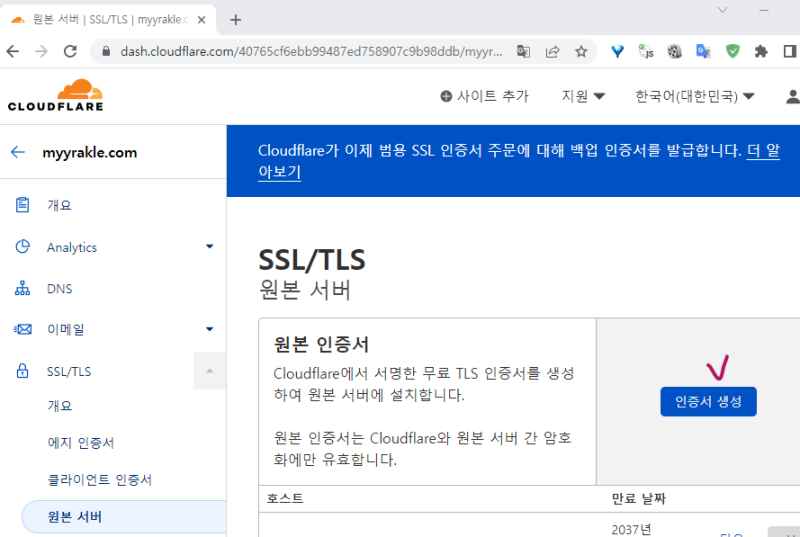Open 개요 under the SSL/TLS section
Viewport: 800px width, 537px height.
pyautogui.click(x=60, y=406)
